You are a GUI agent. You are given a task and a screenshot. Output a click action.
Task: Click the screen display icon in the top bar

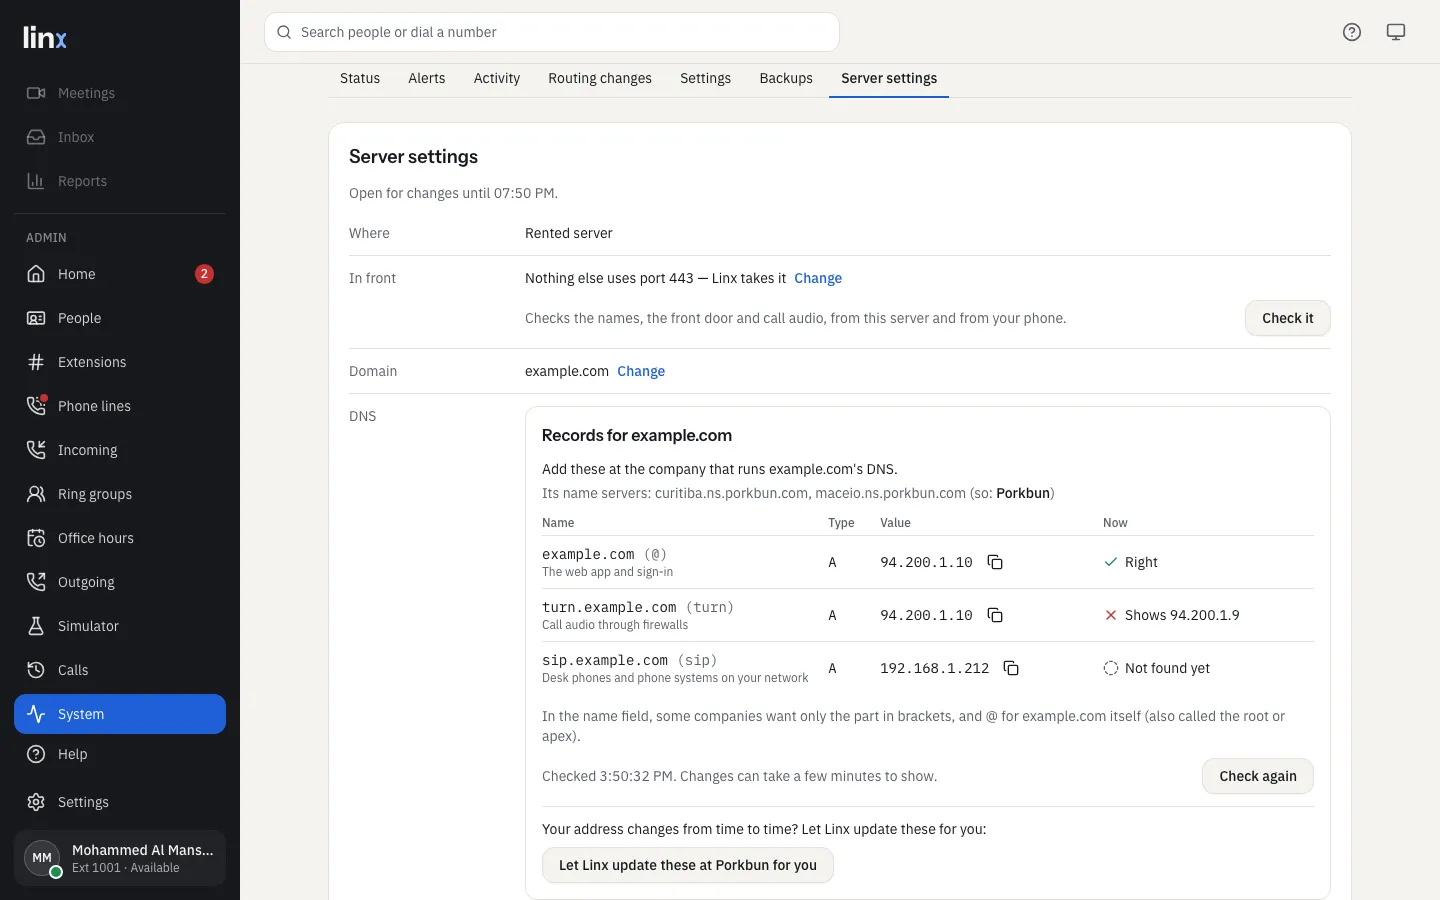[1396, 32]
